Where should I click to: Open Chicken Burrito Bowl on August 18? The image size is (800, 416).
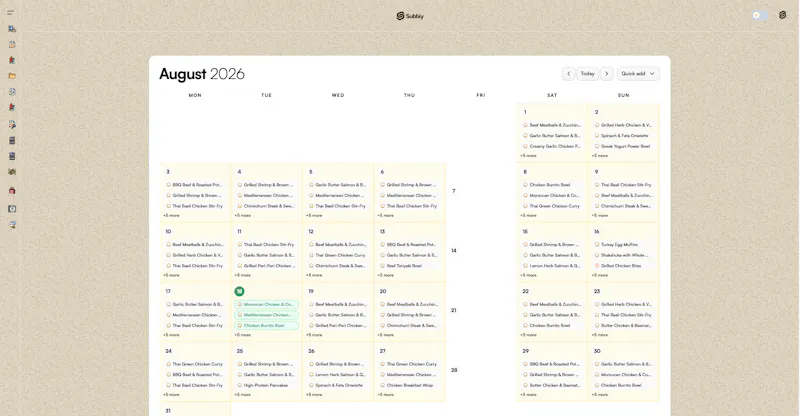pos(266,326)
